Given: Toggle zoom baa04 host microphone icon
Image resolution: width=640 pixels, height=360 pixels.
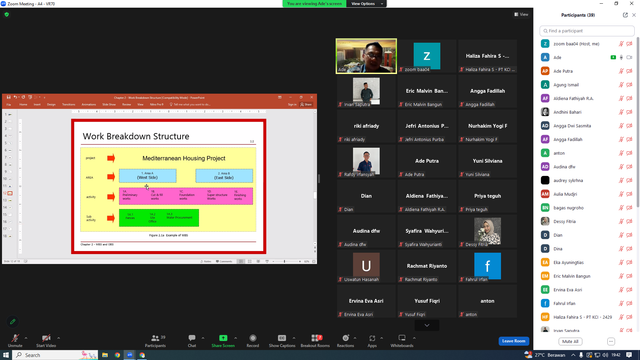Looking at the screenshot, I should (x=621, y=44).
